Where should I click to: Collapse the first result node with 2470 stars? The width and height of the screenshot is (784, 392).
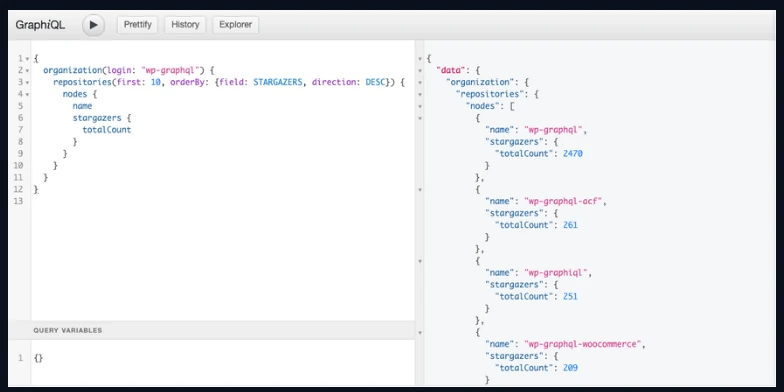click(x=420, y=118)
